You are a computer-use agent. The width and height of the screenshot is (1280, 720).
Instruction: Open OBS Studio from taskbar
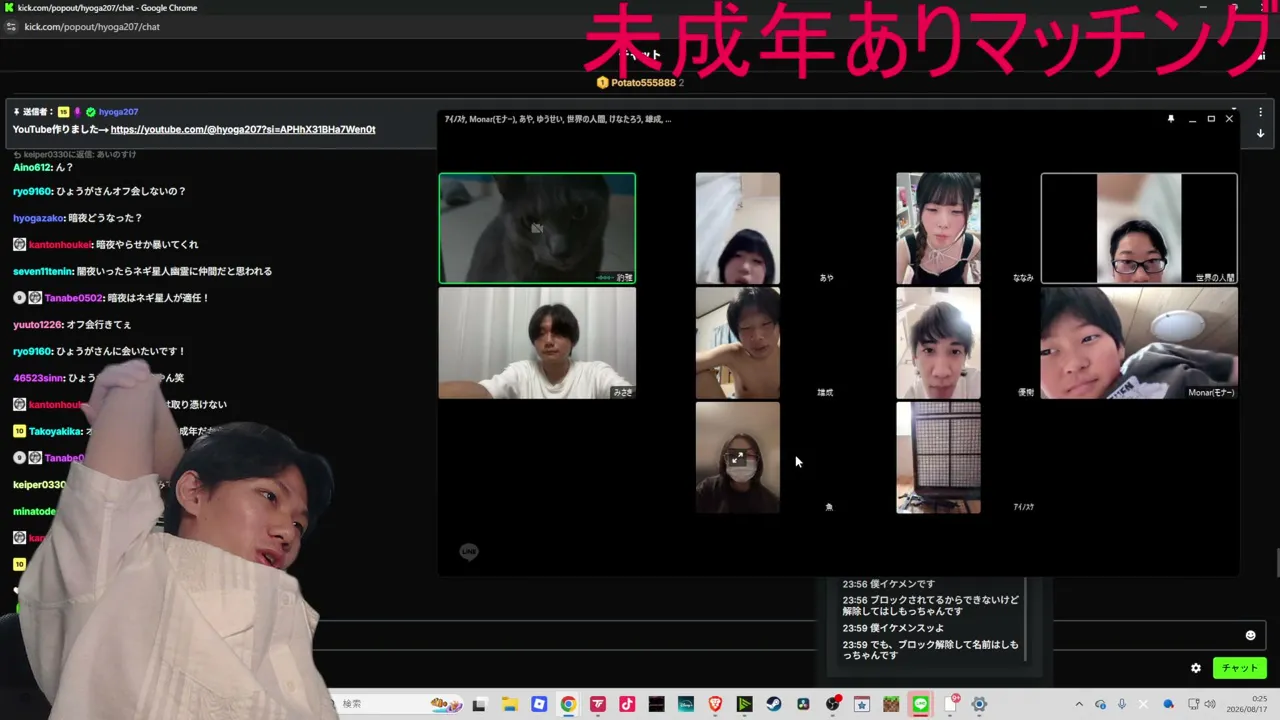click(833, 704)
